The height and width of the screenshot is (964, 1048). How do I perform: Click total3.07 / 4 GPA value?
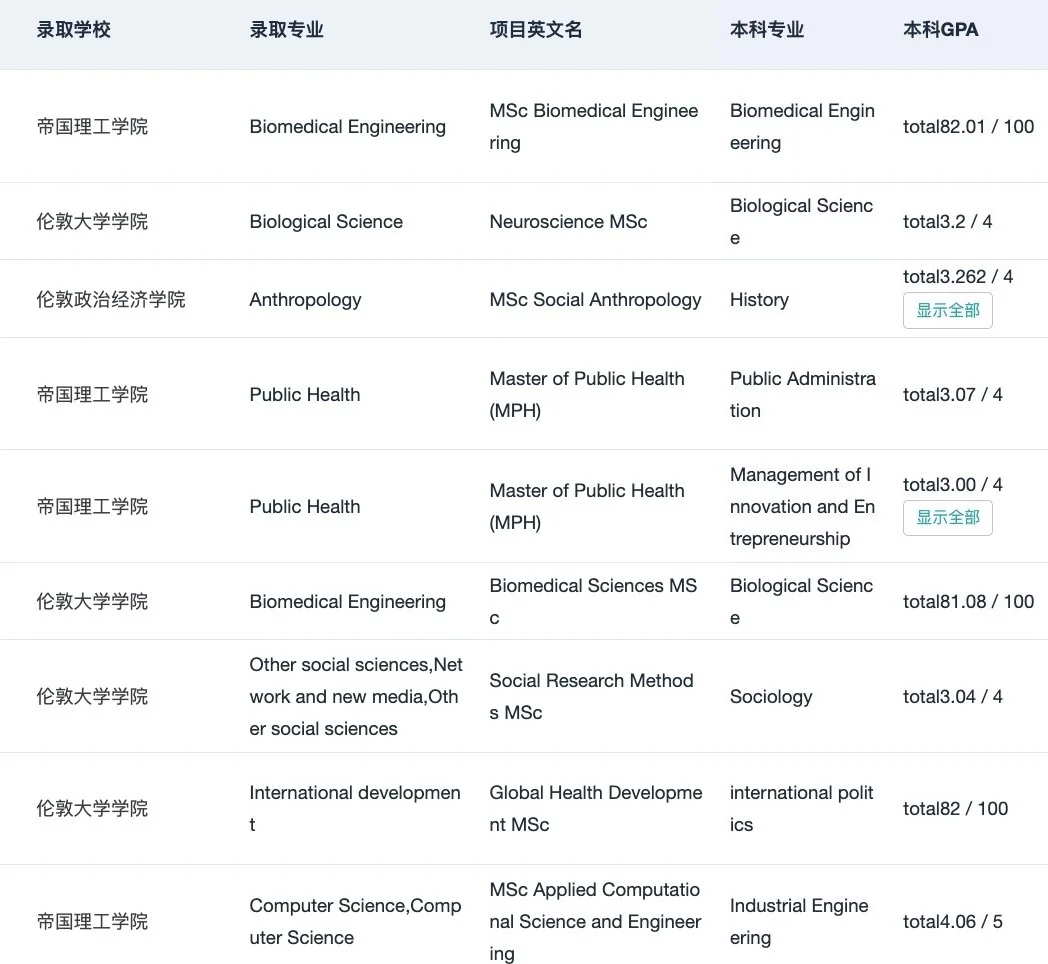952,394
